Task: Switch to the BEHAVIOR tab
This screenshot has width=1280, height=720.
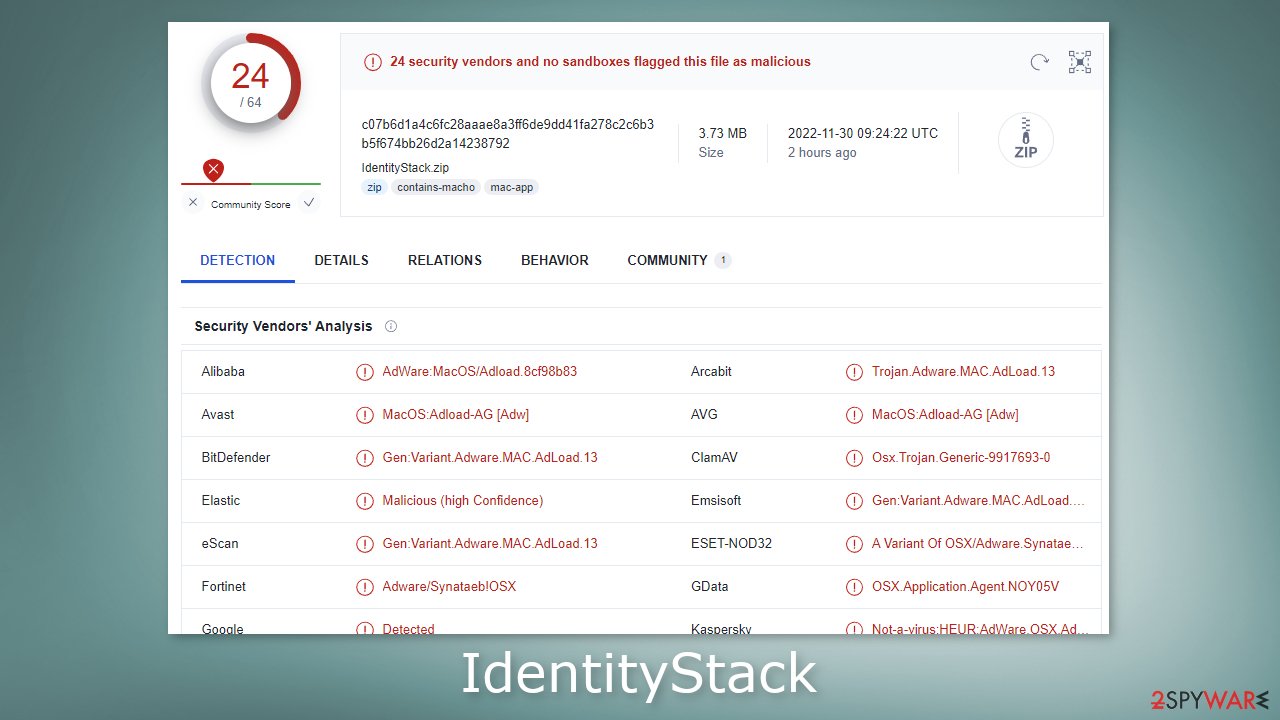Action: [554, 260]
